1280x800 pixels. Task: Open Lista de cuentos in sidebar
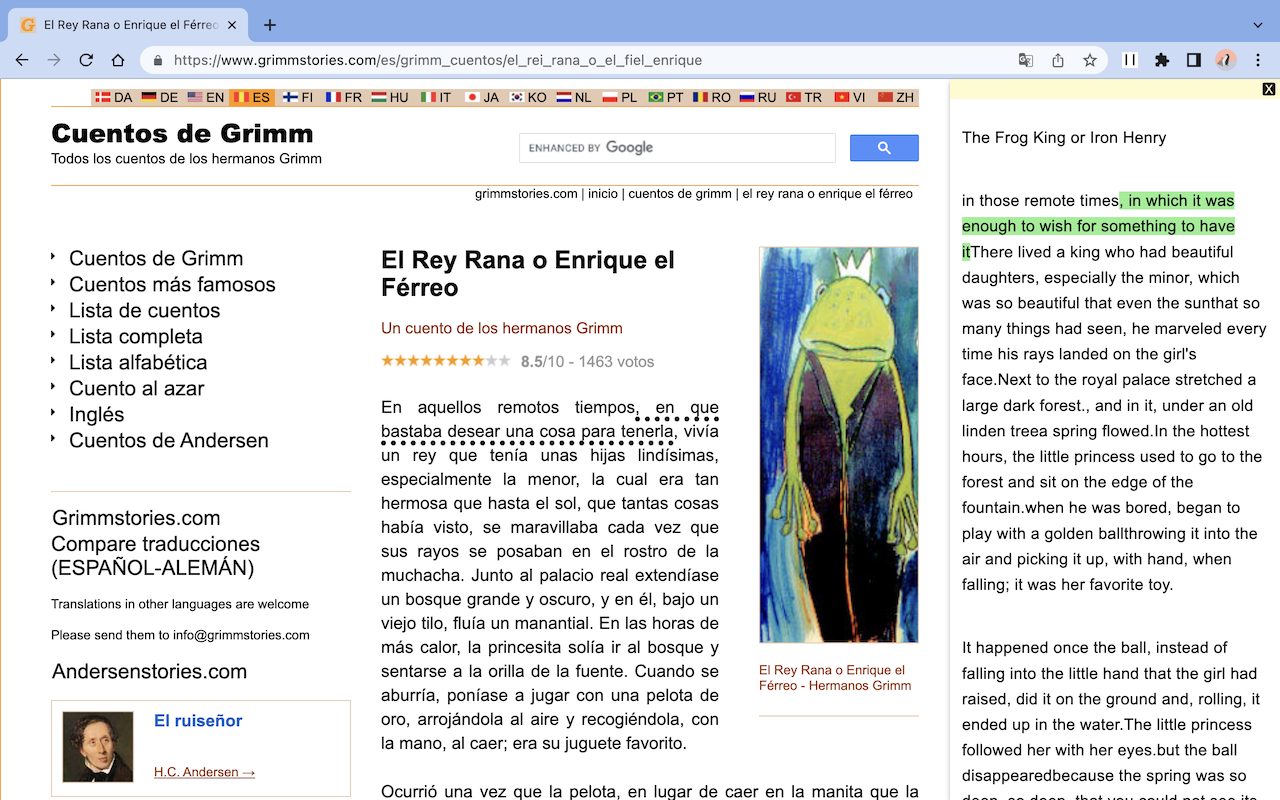coord(144,311)
